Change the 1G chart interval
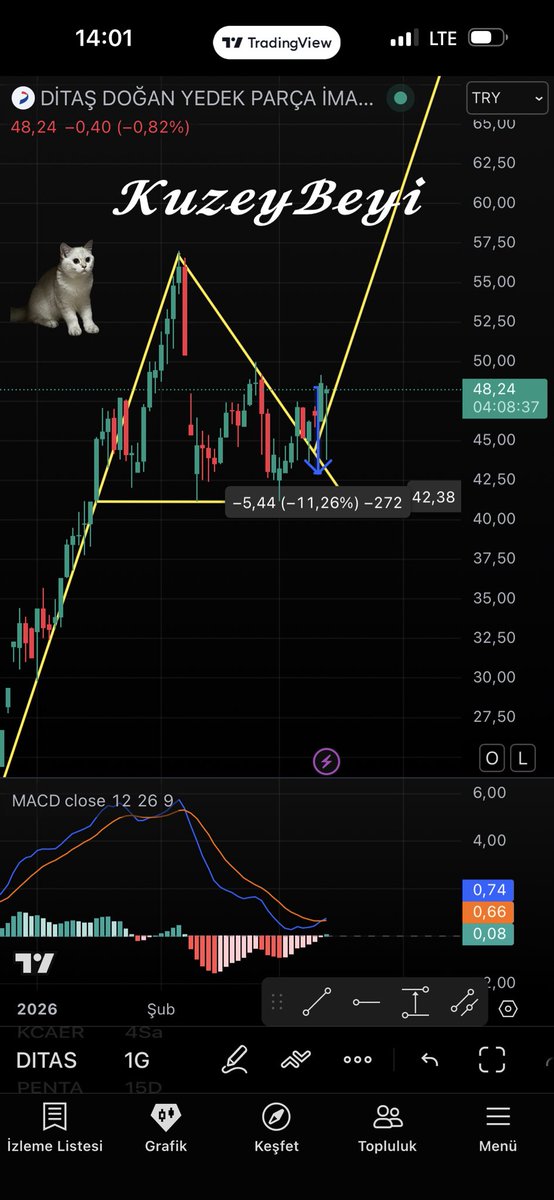Screen dimensions: 554x1200 (136, 1061)
